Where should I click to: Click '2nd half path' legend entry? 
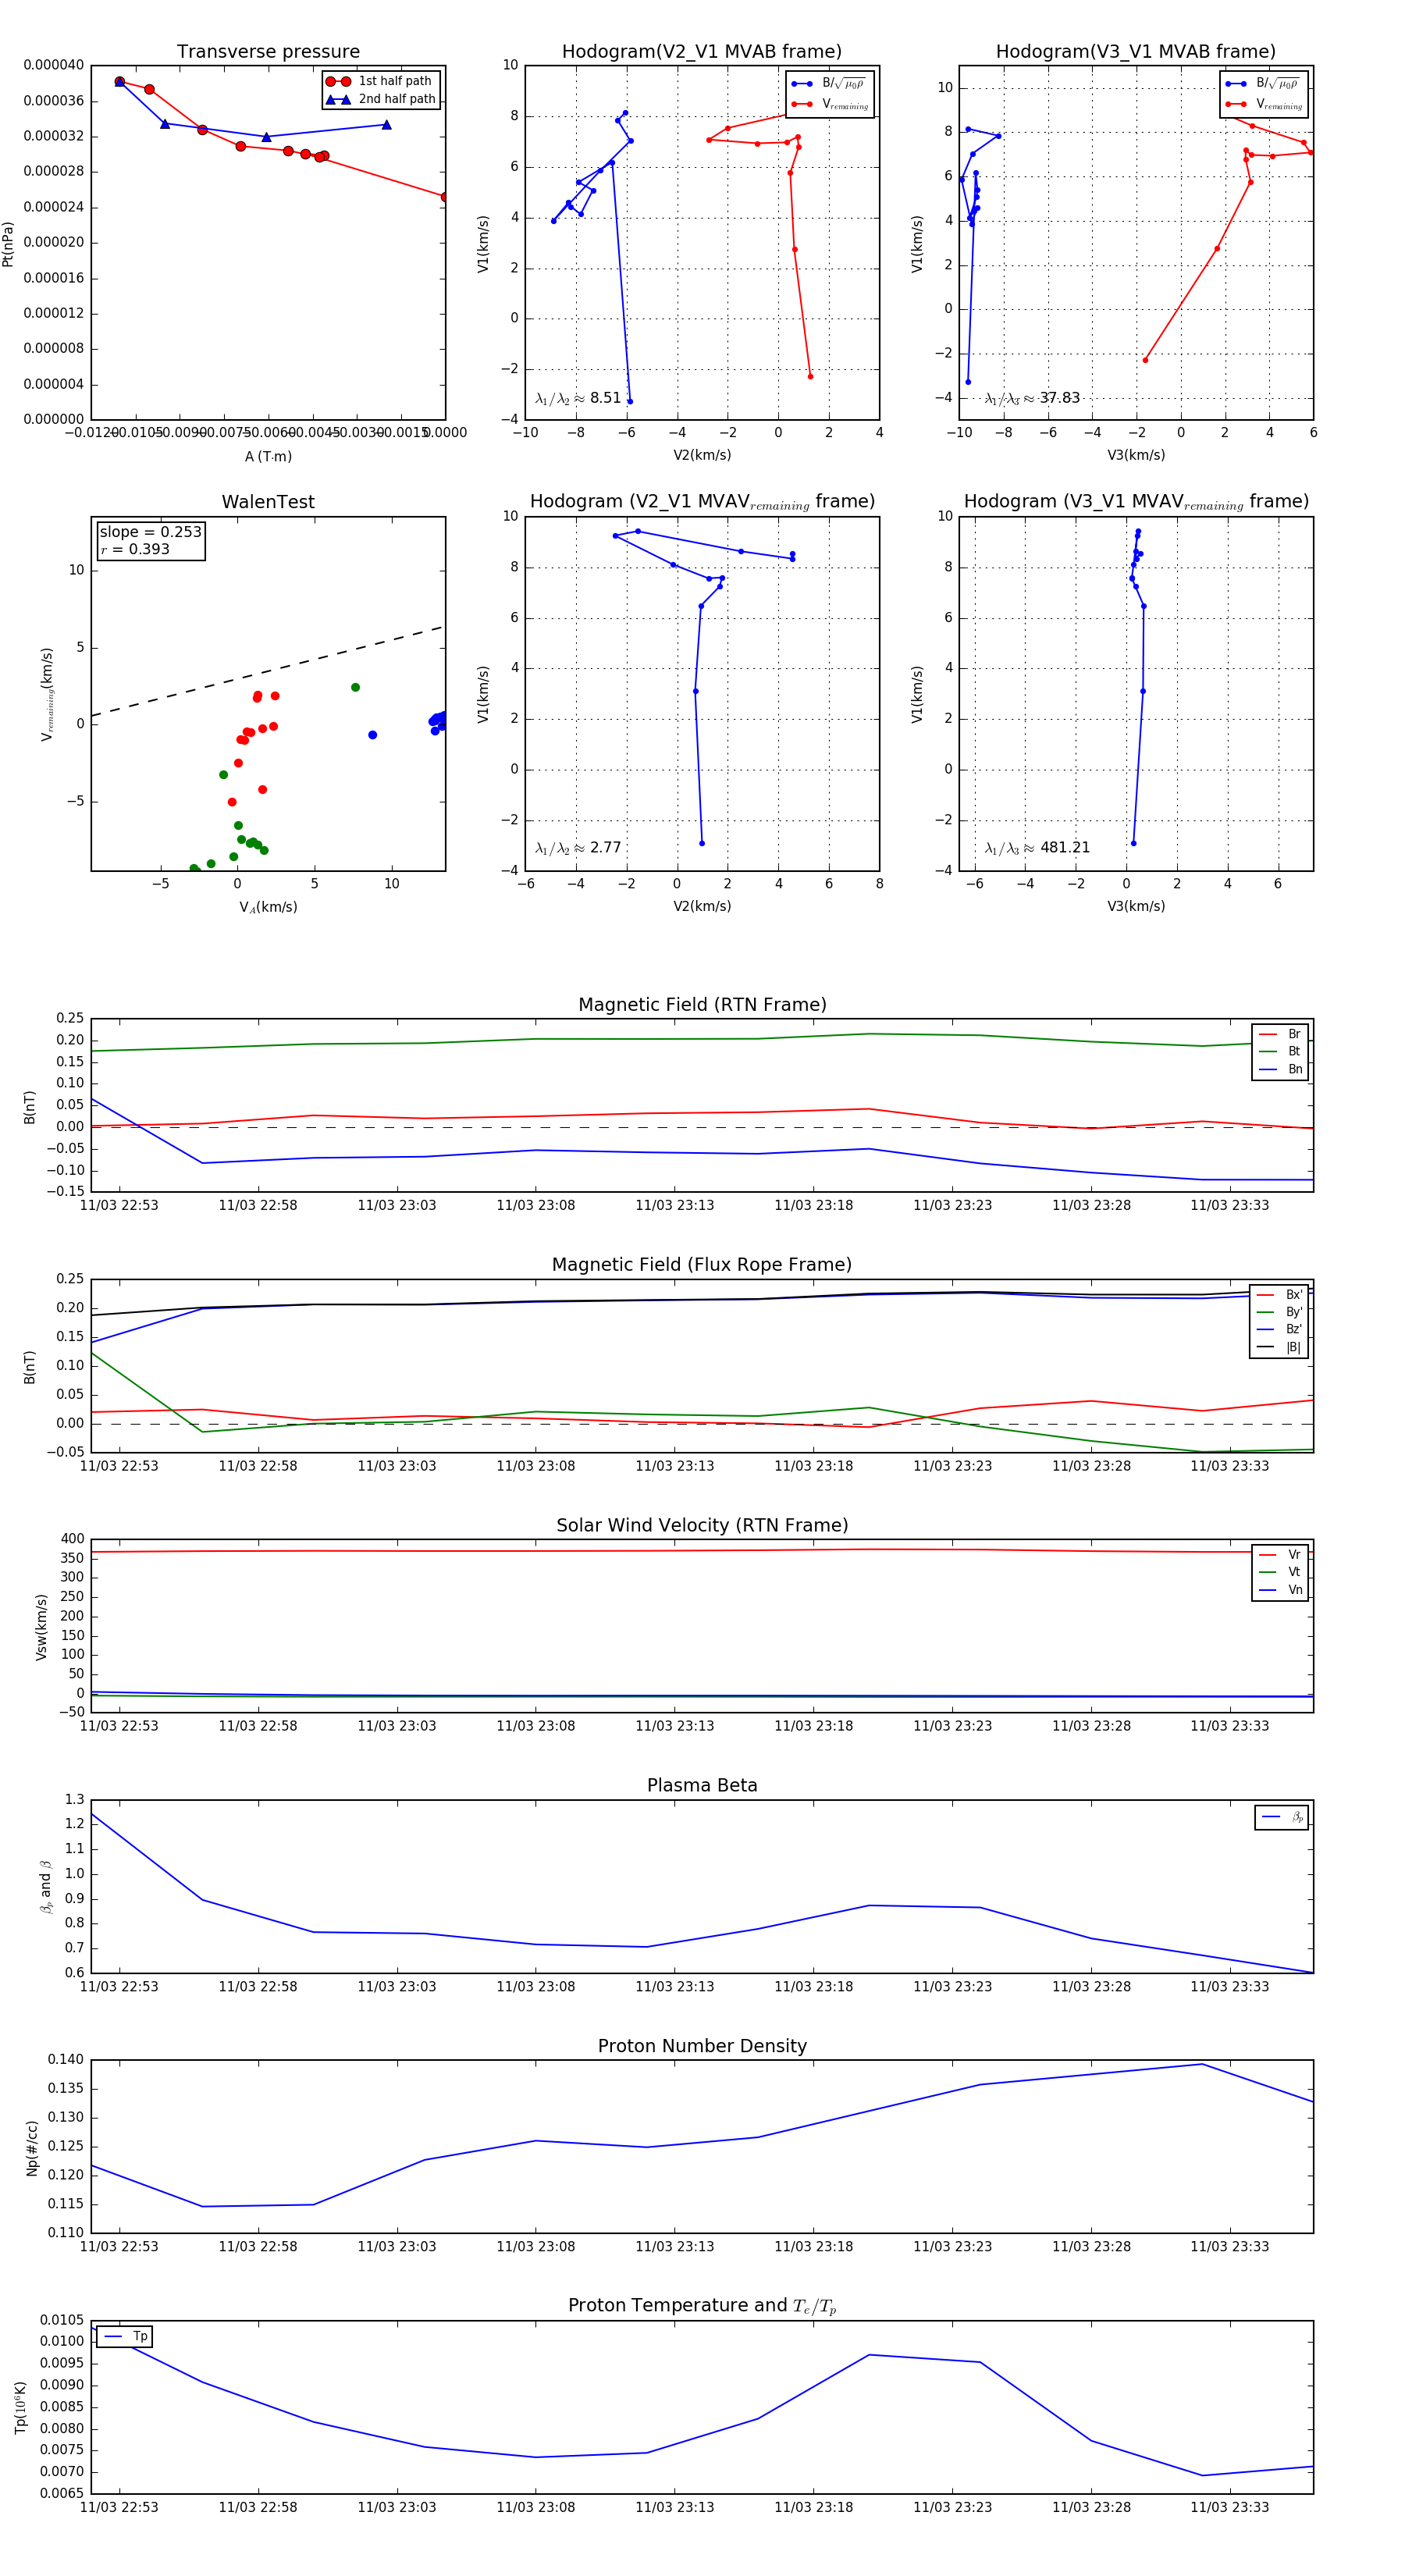tap(382, 99)
